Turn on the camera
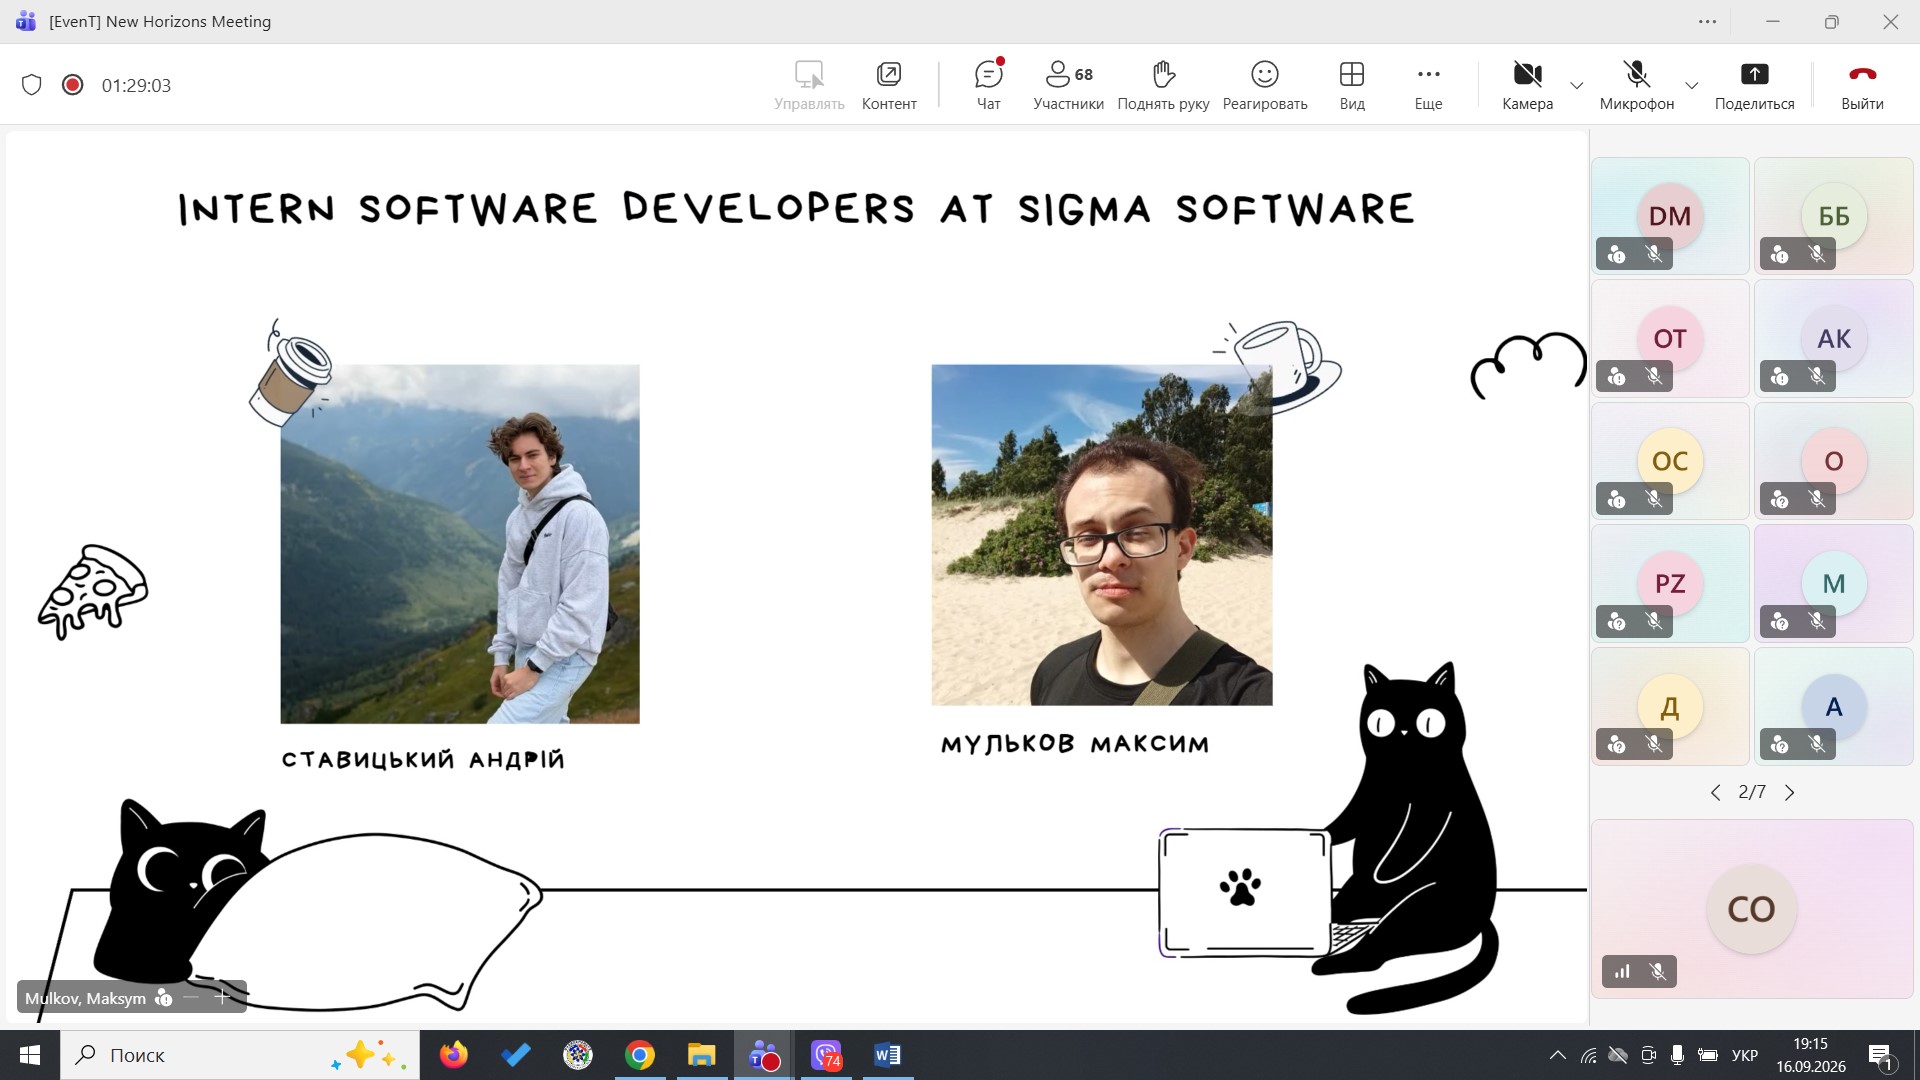 coord(1527,85)
